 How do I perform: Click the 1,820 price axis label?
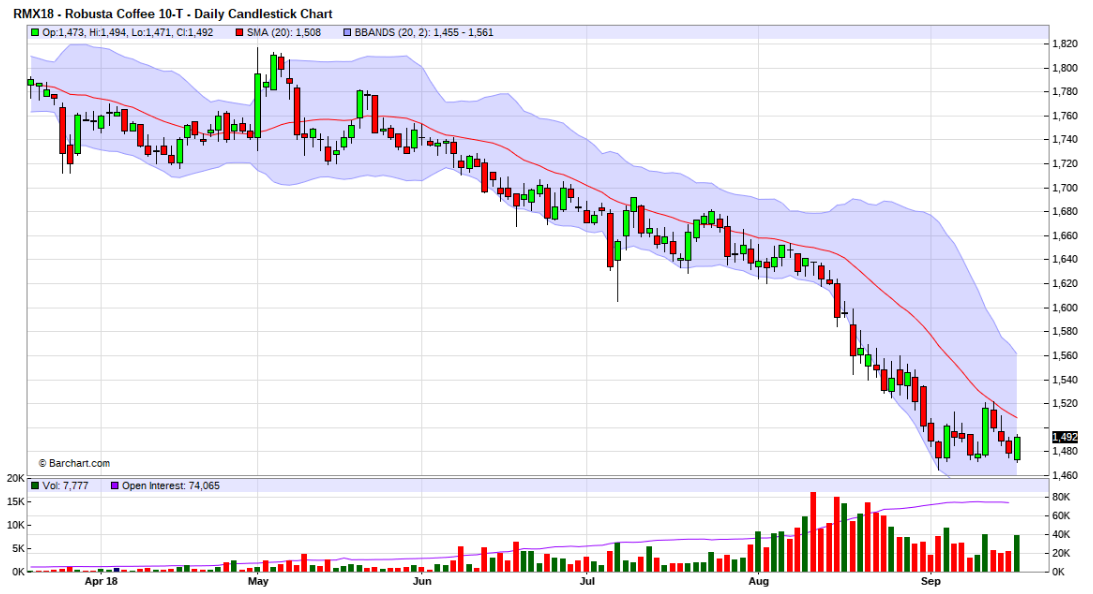1065,43
